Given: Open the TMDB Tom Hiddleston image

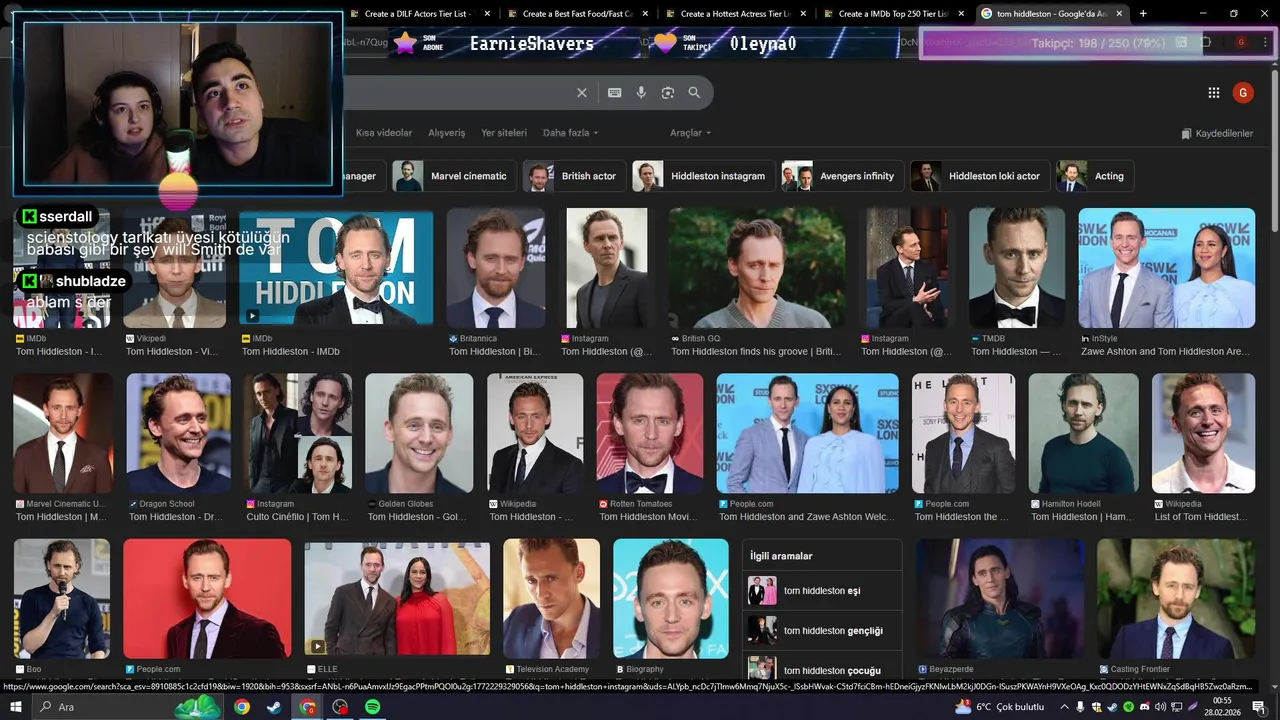Looking at the screenshot, I should (x=1016, y=268).
